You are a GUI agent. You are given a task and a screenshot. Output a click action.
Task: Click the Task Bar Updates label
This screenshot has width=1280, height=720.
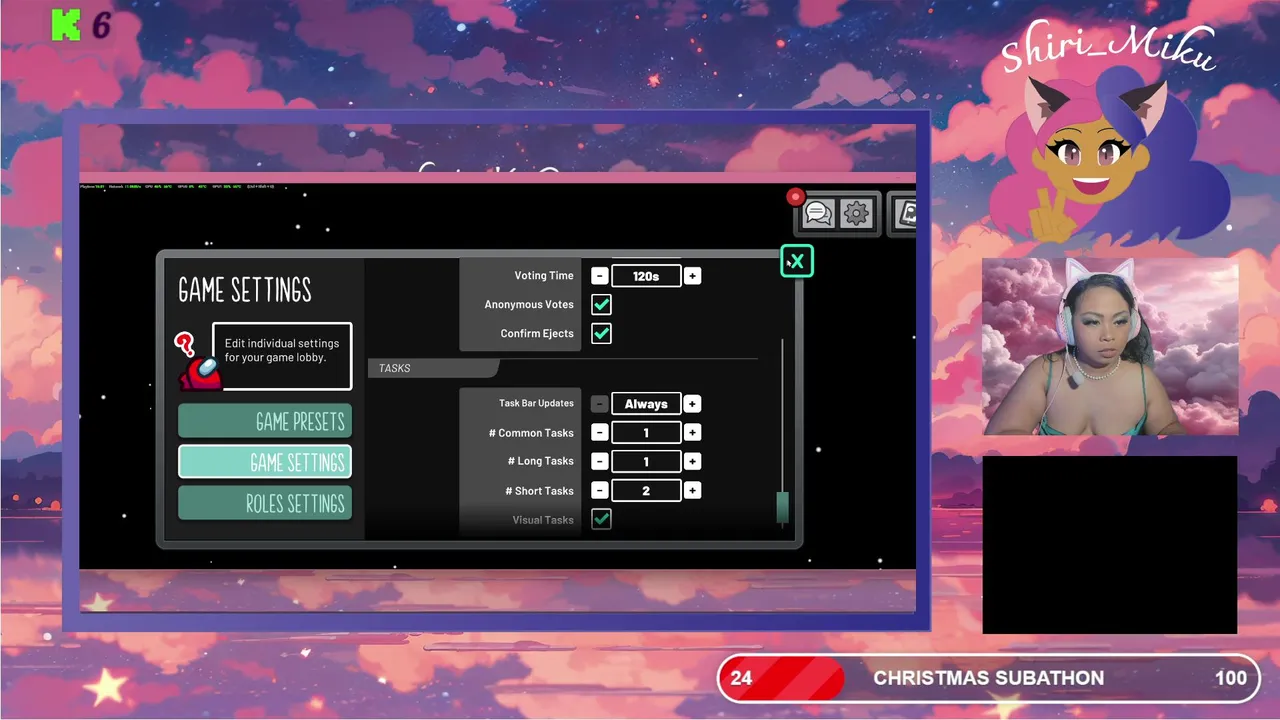(536, 404)
